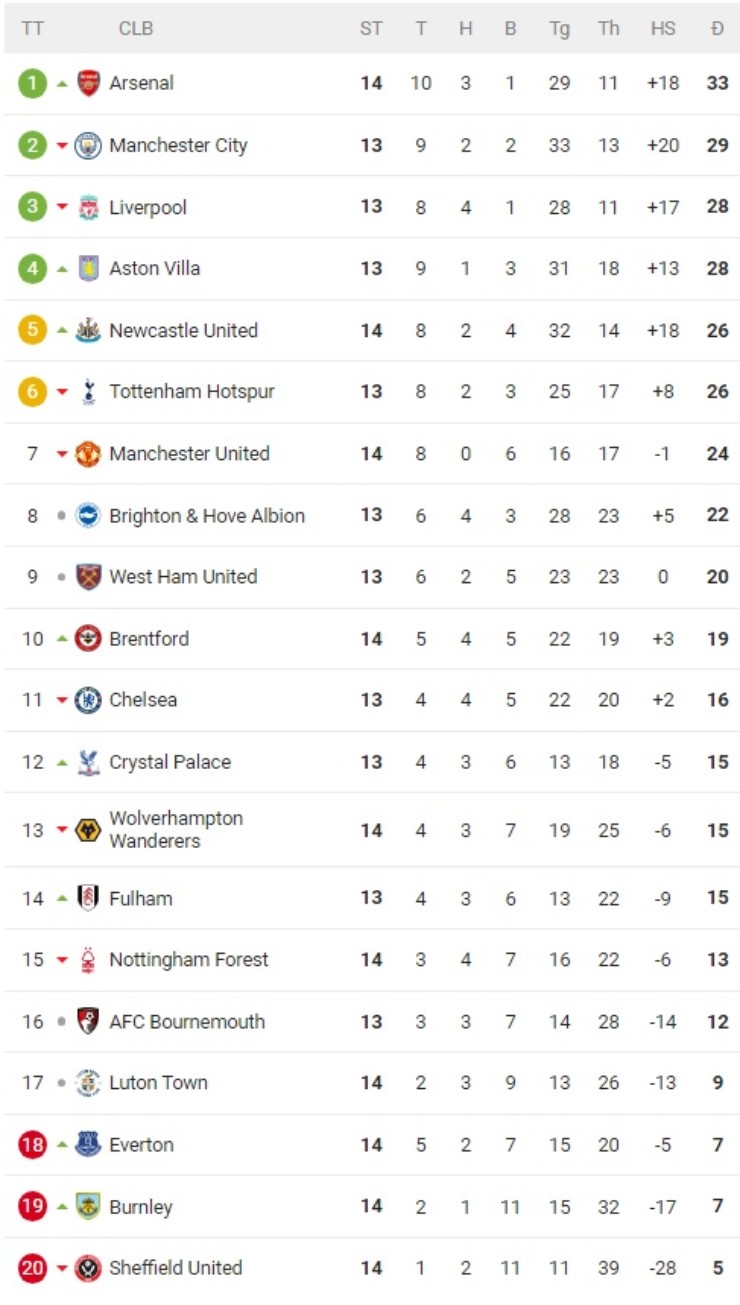740x1305 pixels.
Task: Click the Manchester City crest icon
Action: click(x=88, y=145)
